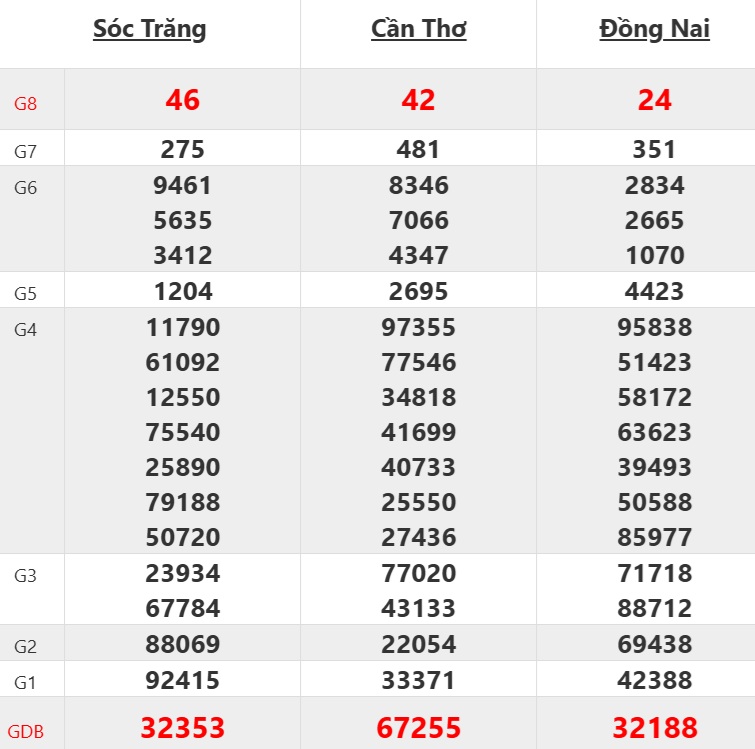Select the GDB special prize label
Image resolution: width=755 pixels, height=749 pixels.
pyautogui.click(x=26, y=731)
